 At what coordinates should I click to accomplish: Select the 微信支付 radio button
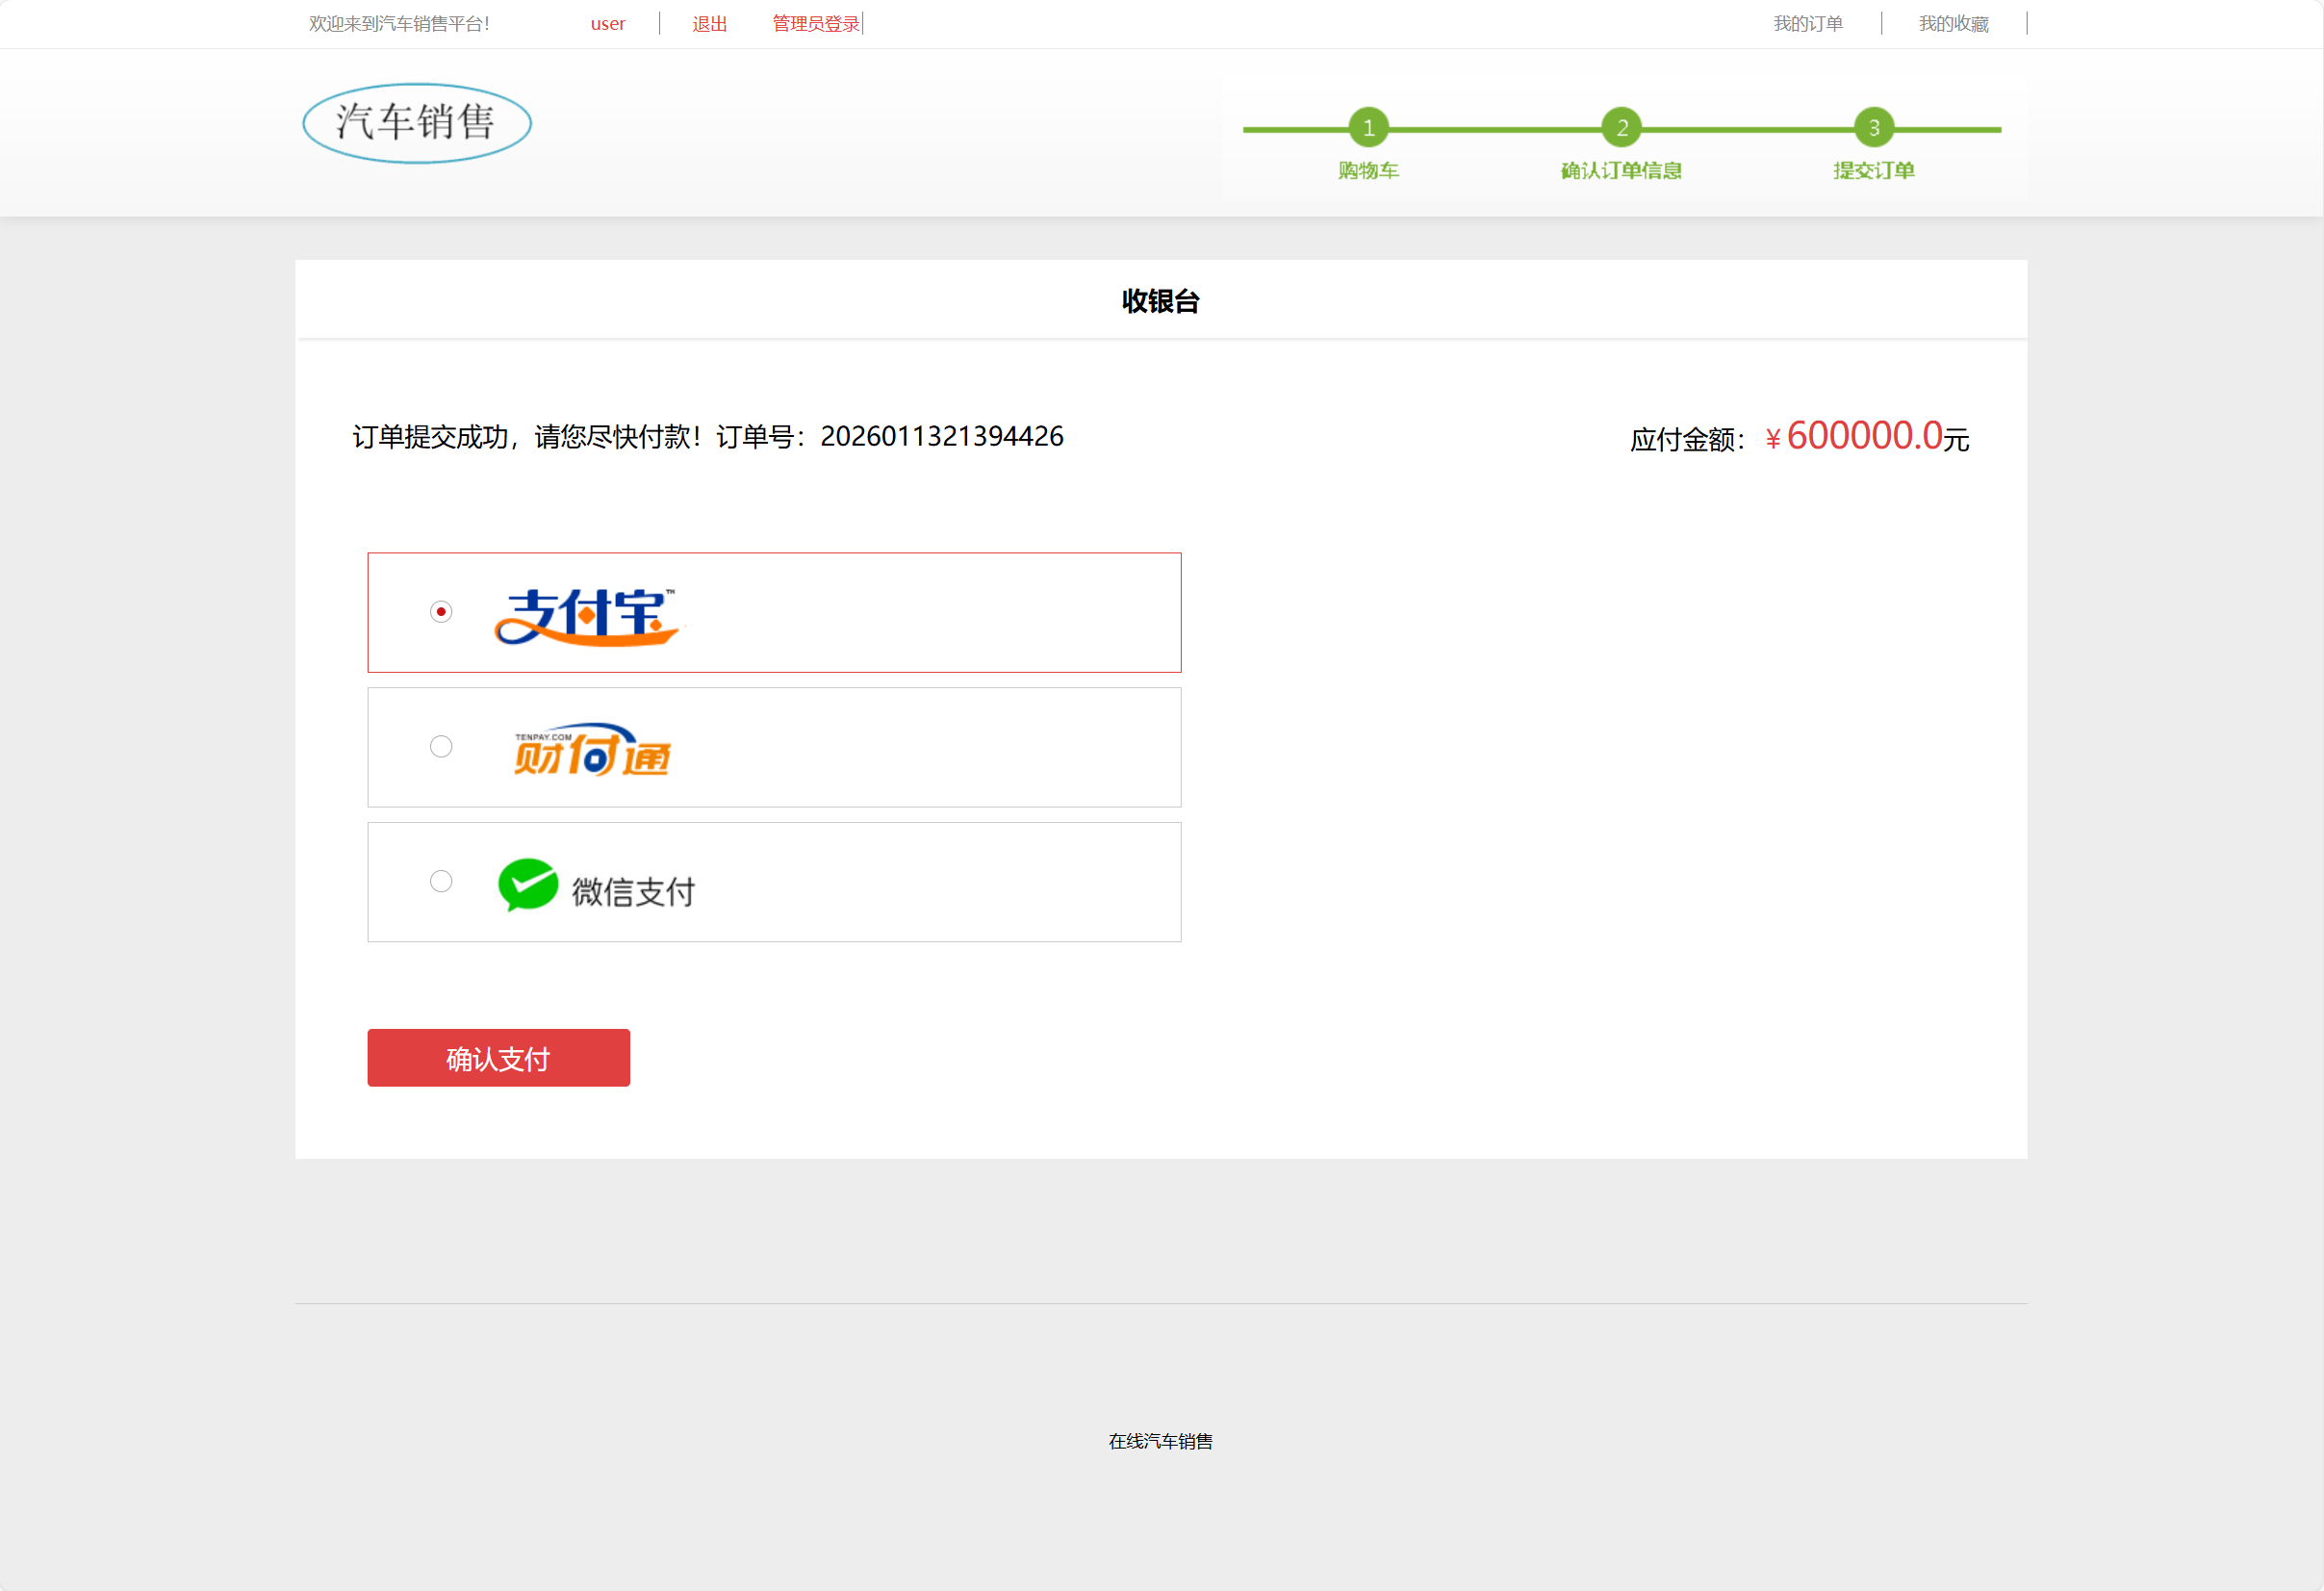(440, 881)
